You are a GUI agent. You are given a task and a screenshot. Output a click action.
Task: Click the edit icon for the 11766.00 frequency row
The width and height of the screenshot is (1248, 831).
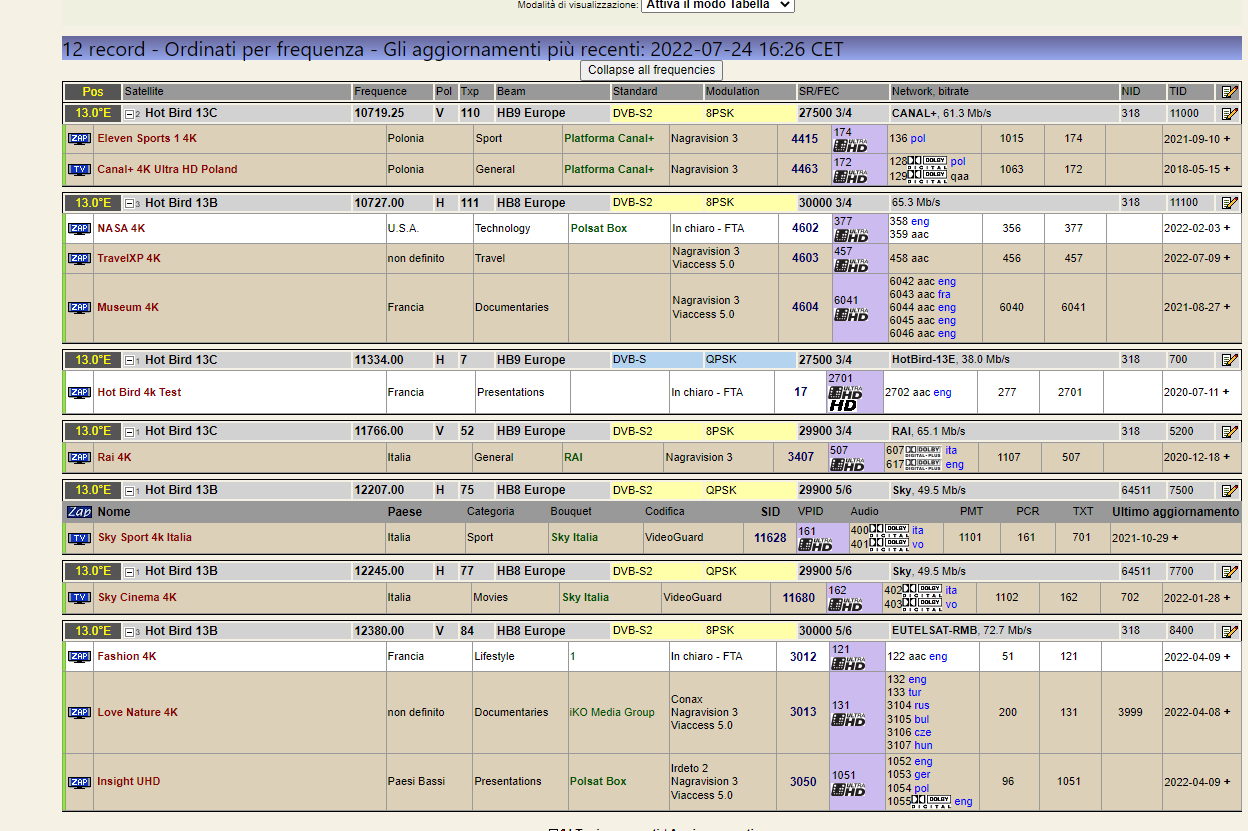[x=1230, y=431]
